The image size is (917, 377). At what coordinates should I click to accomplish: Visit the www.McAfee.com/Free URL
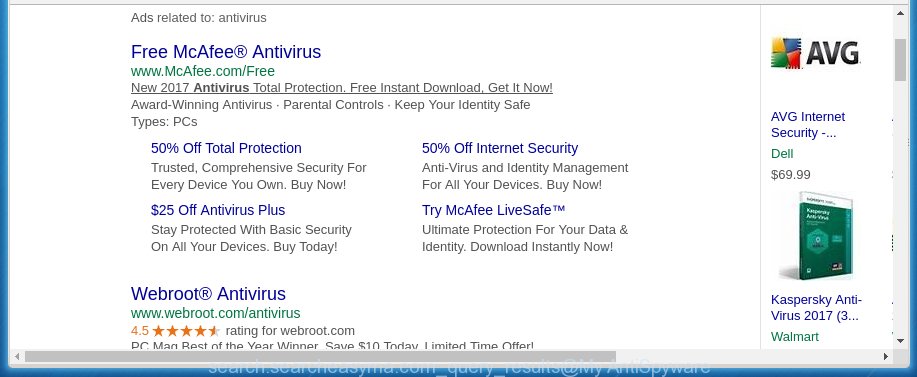(203, 71)
